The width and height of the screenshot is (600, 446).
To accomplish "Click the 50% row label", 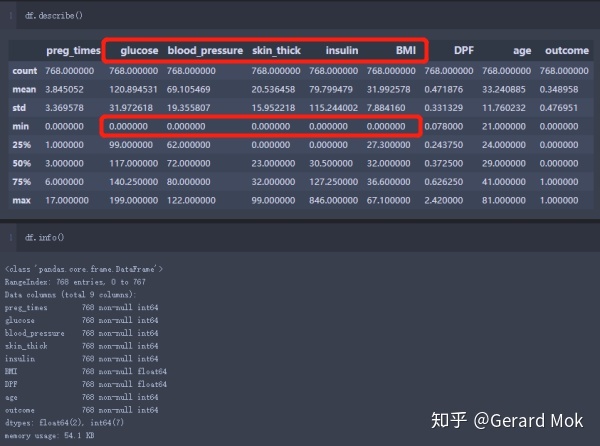I will tap(21, 163).
